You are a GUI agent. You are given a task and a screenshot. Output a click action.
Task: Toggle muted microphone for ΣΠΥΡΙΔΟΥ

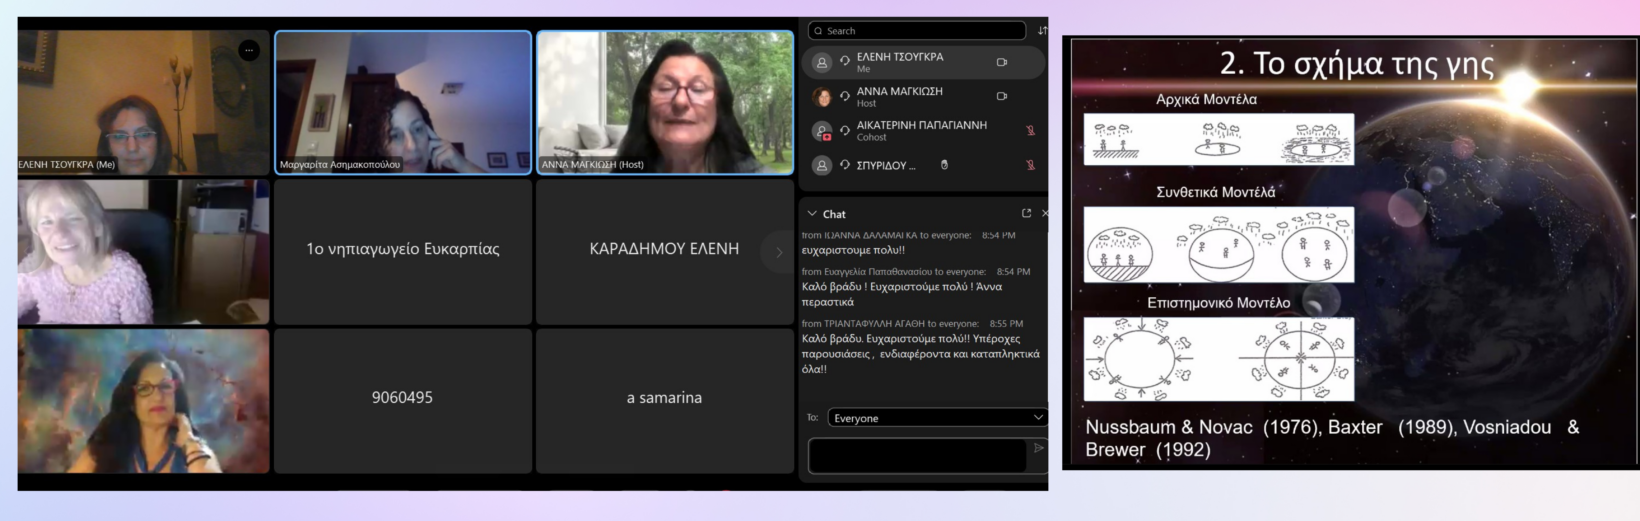coord(1030,165)
